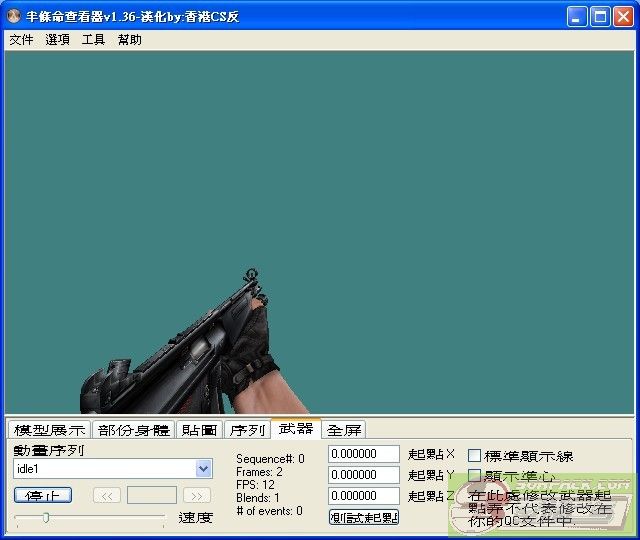Screen dimensions: 640x540
Task: Click the 'Frames: 2' text
Action: pyautogui.click(x=259, y=472)
